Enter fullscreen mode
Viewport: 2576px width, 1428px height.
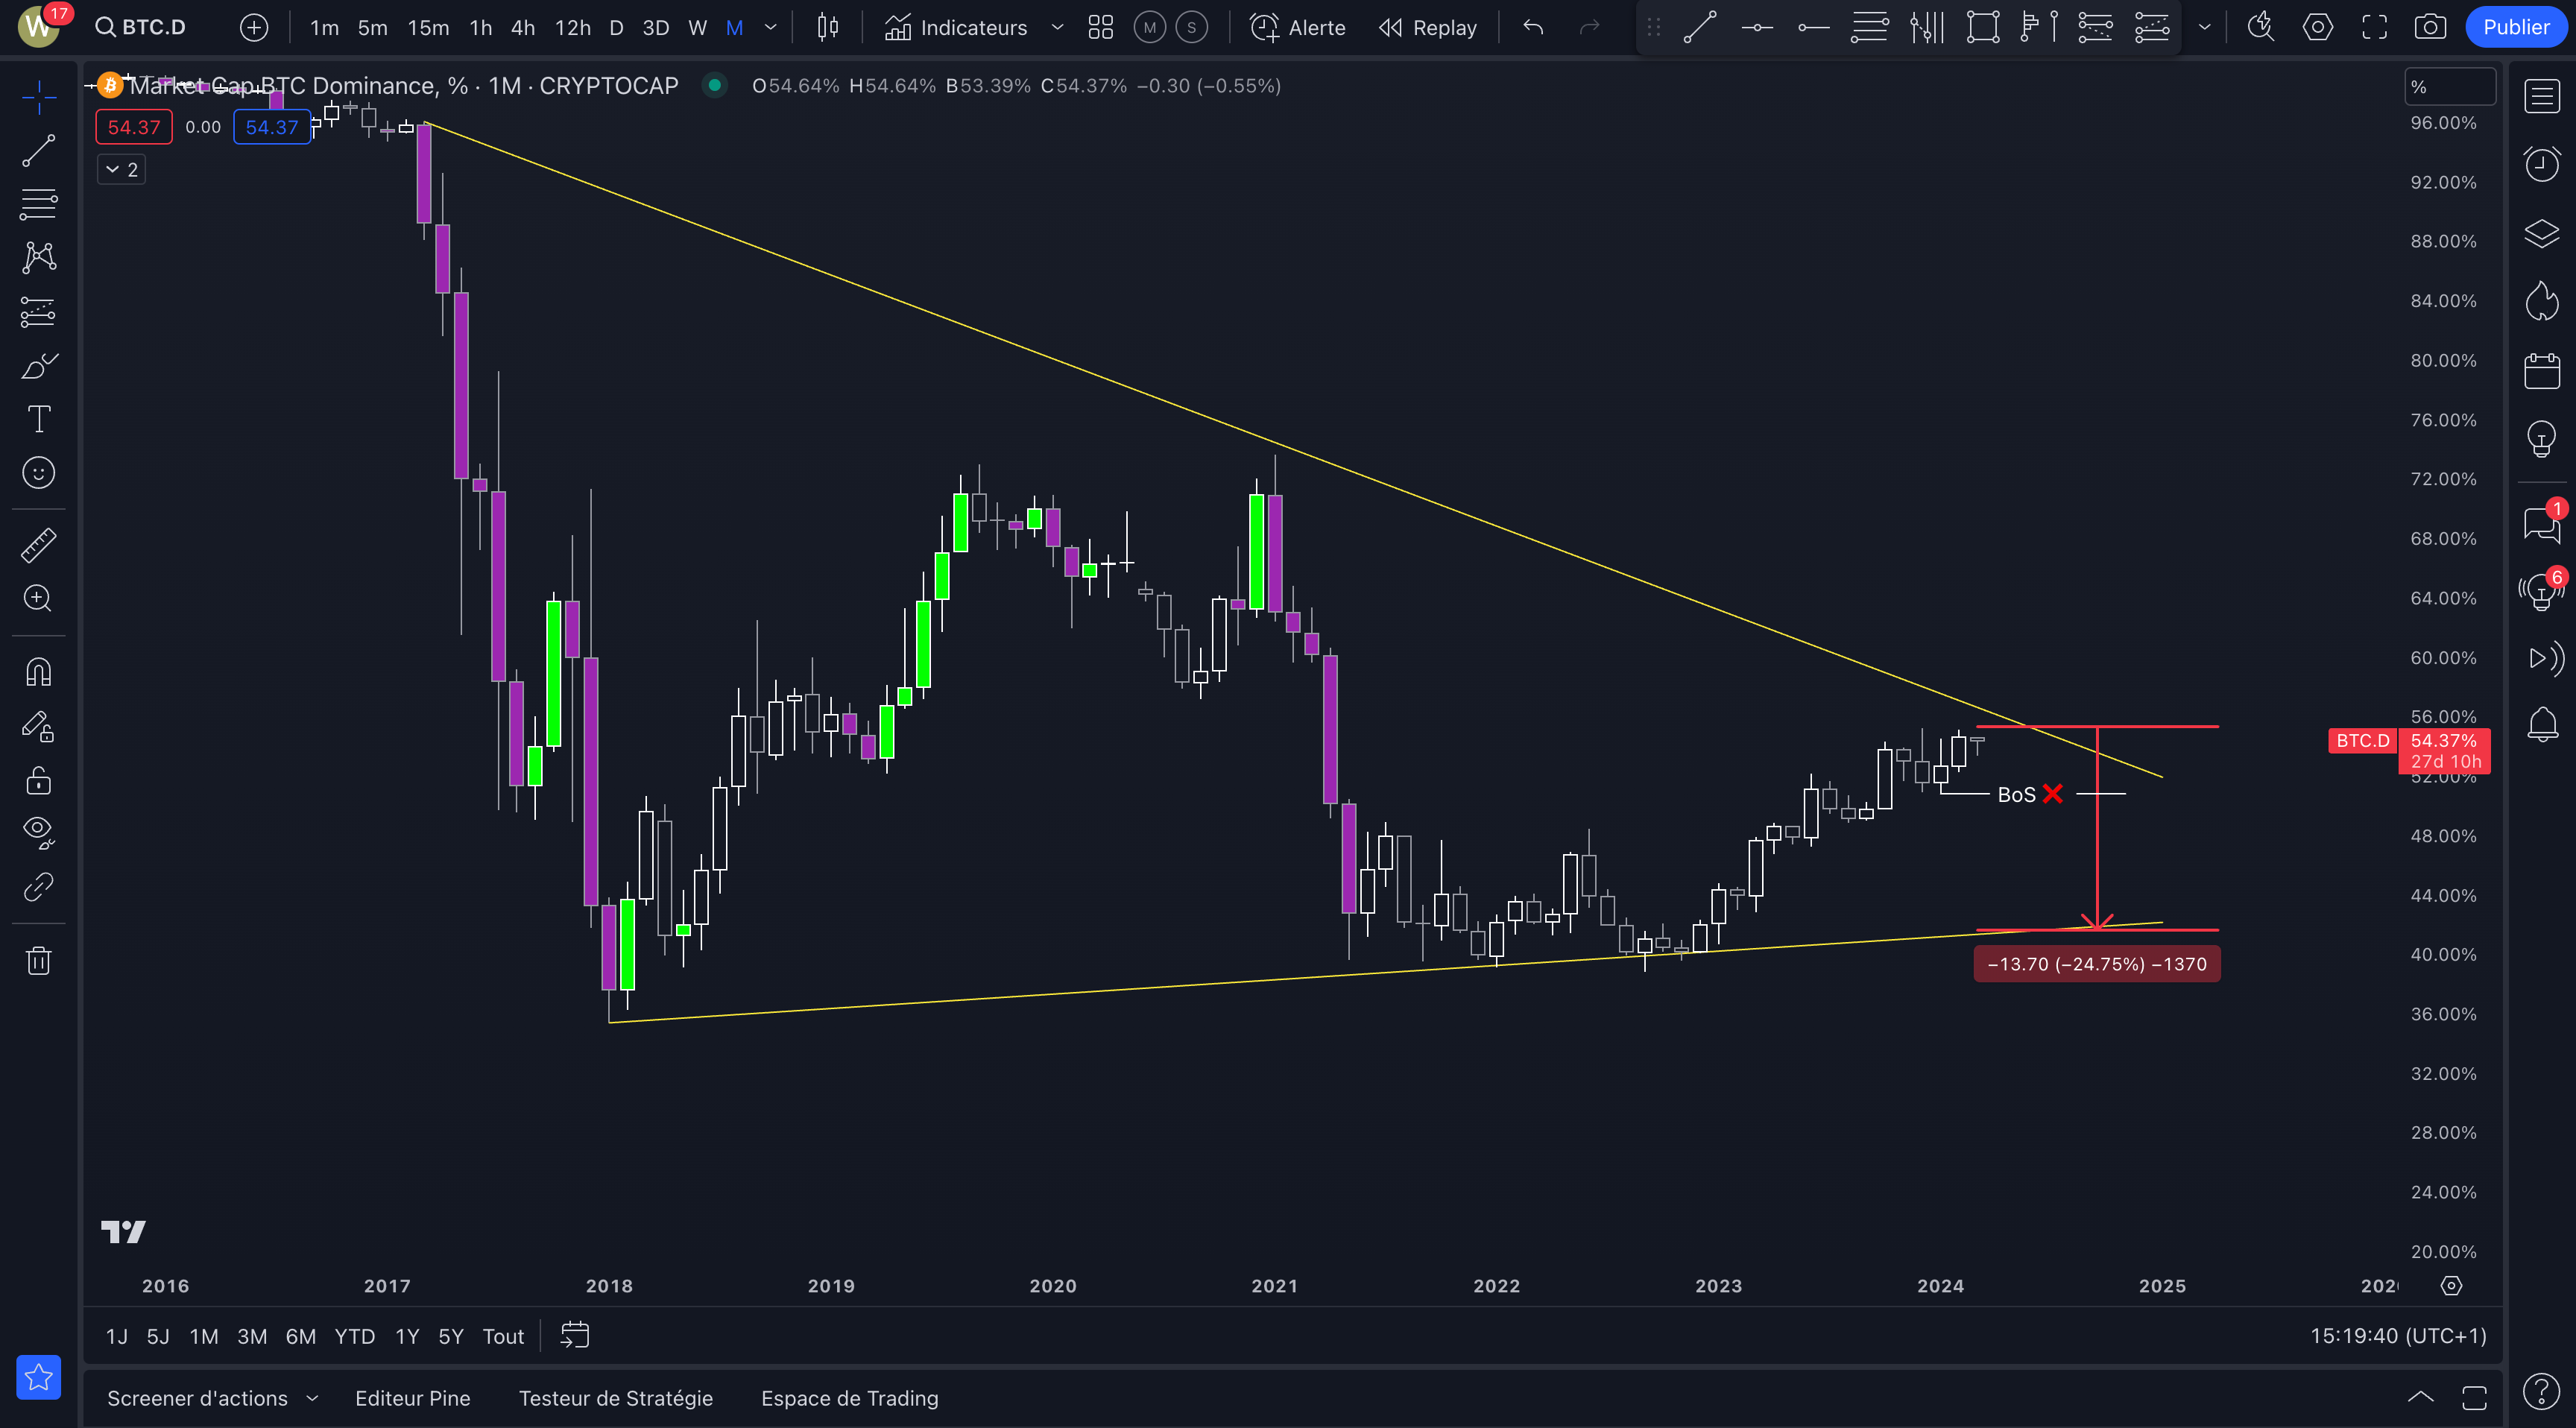(2375, 27)
